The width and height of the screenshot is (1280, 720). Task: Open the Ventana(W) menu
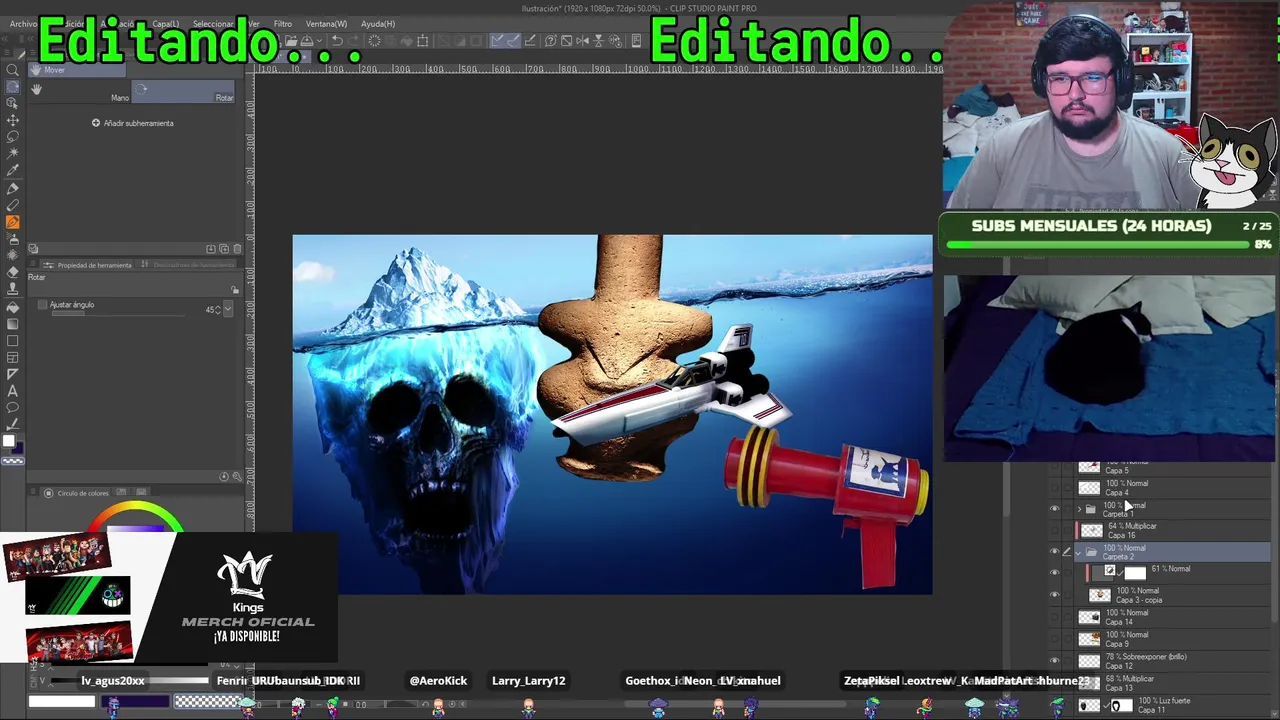point(327,24)
